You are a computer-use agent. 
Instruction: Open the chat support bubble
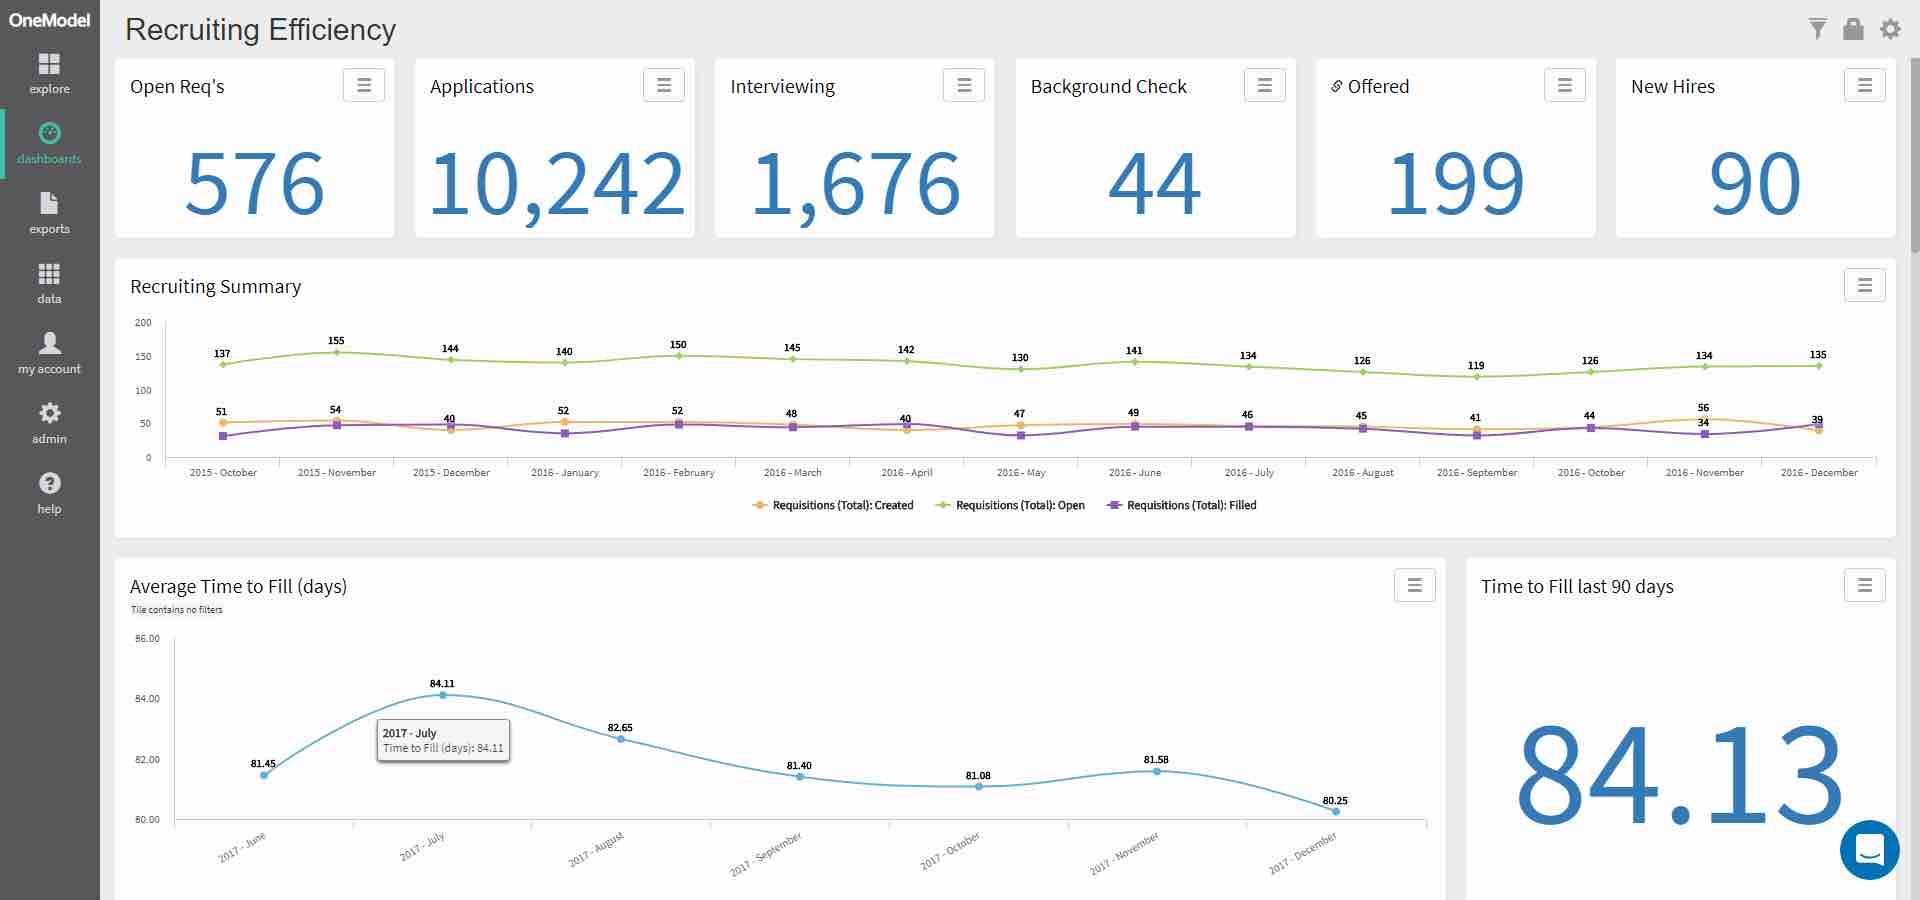coord(1871,851)
